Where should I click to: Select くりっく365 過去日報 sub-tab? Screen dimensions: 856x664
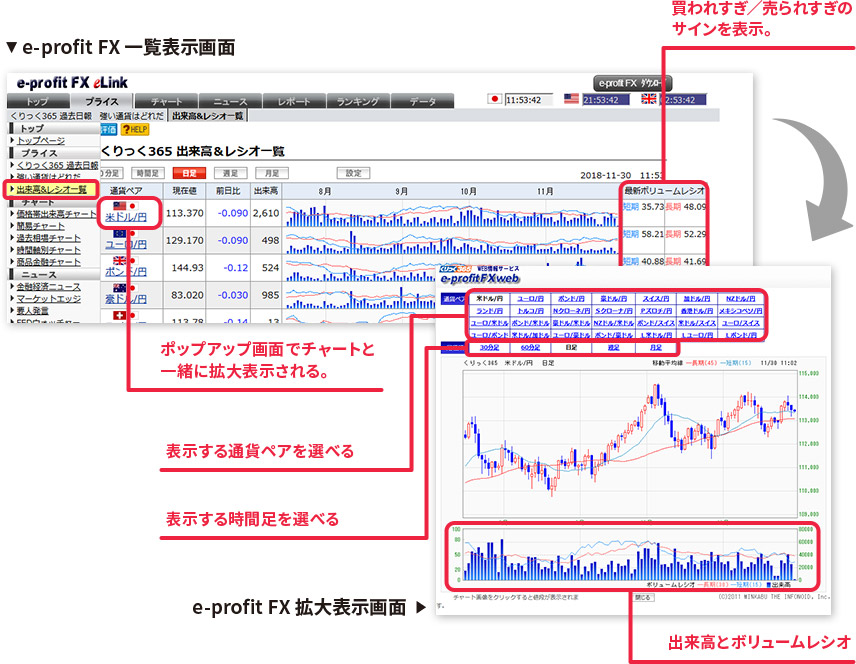click(x=52, y=116)
